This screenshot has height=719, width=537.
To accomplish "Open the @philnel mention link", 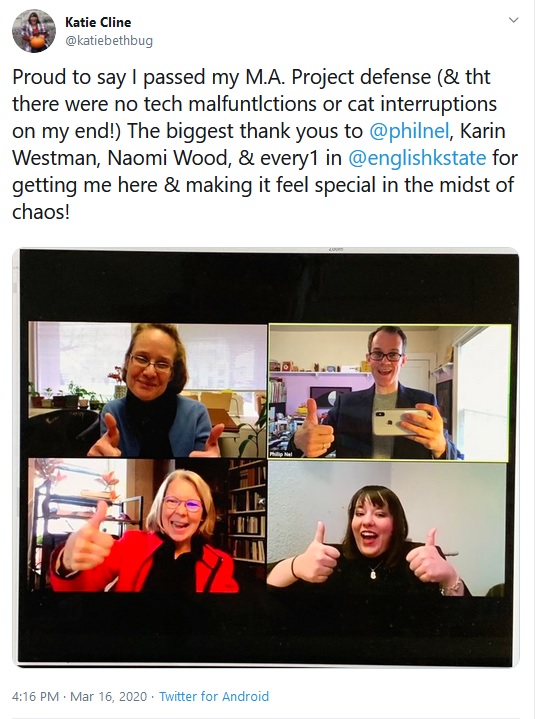I will pos(409,131).
